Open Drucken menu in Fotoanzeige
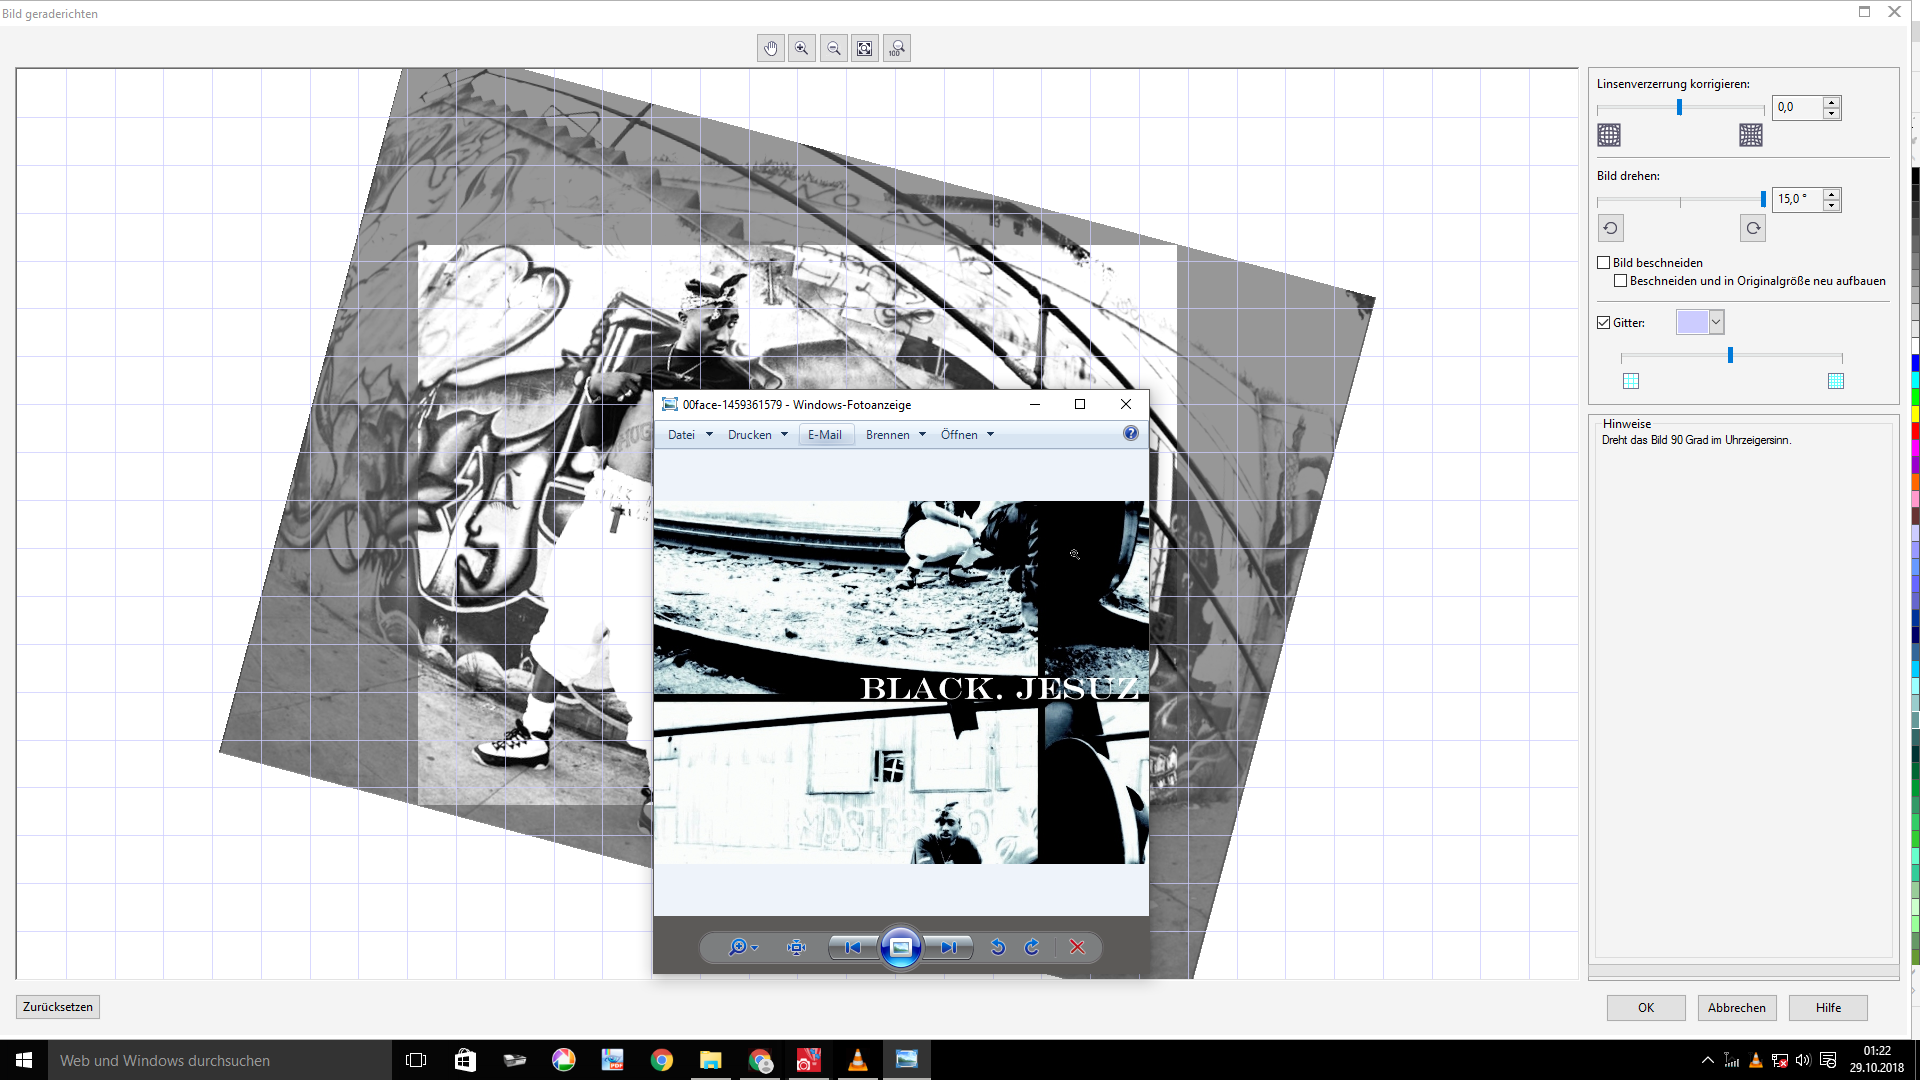Viewport: 1920px width, 1080px height. click(x=758, y=435)
